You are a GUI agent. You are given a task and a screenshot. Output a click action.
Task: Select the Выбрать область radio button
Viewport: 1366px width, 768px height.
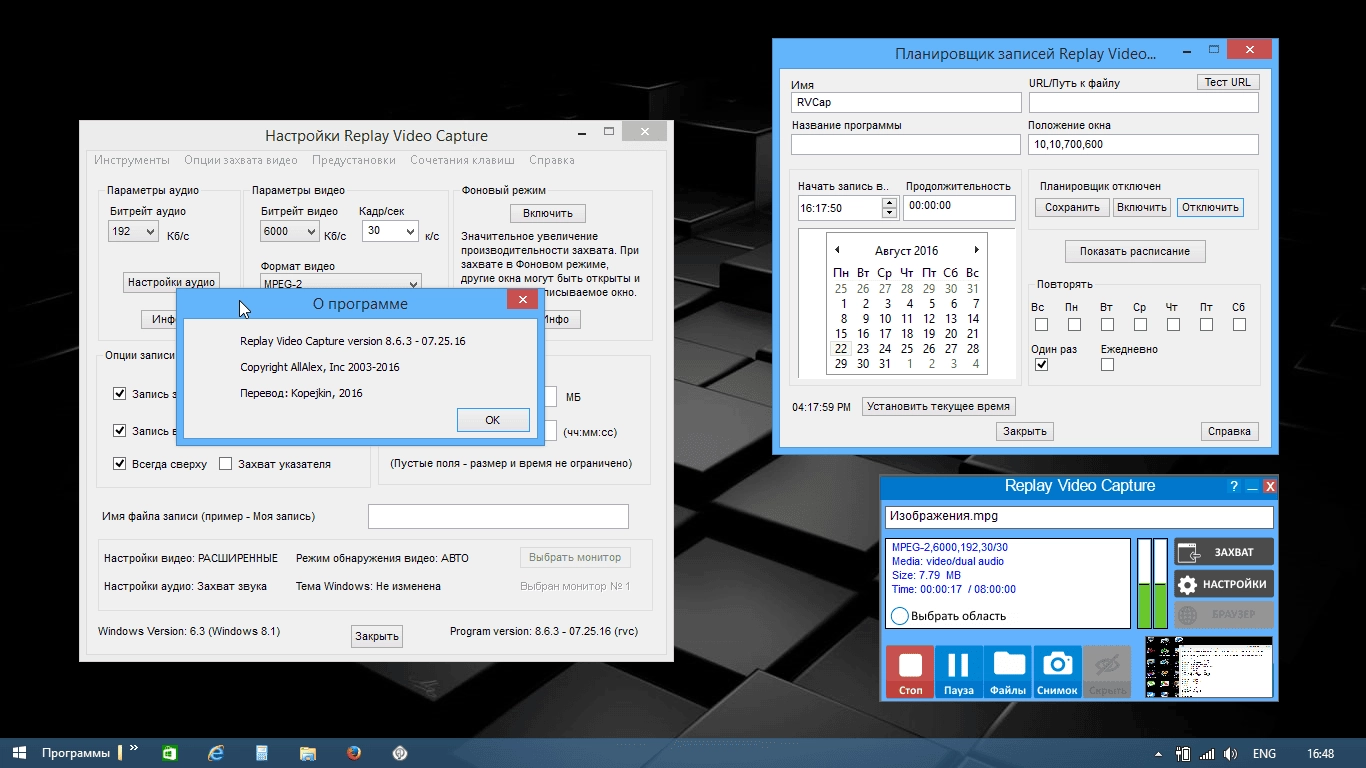[x=899, y=616]
